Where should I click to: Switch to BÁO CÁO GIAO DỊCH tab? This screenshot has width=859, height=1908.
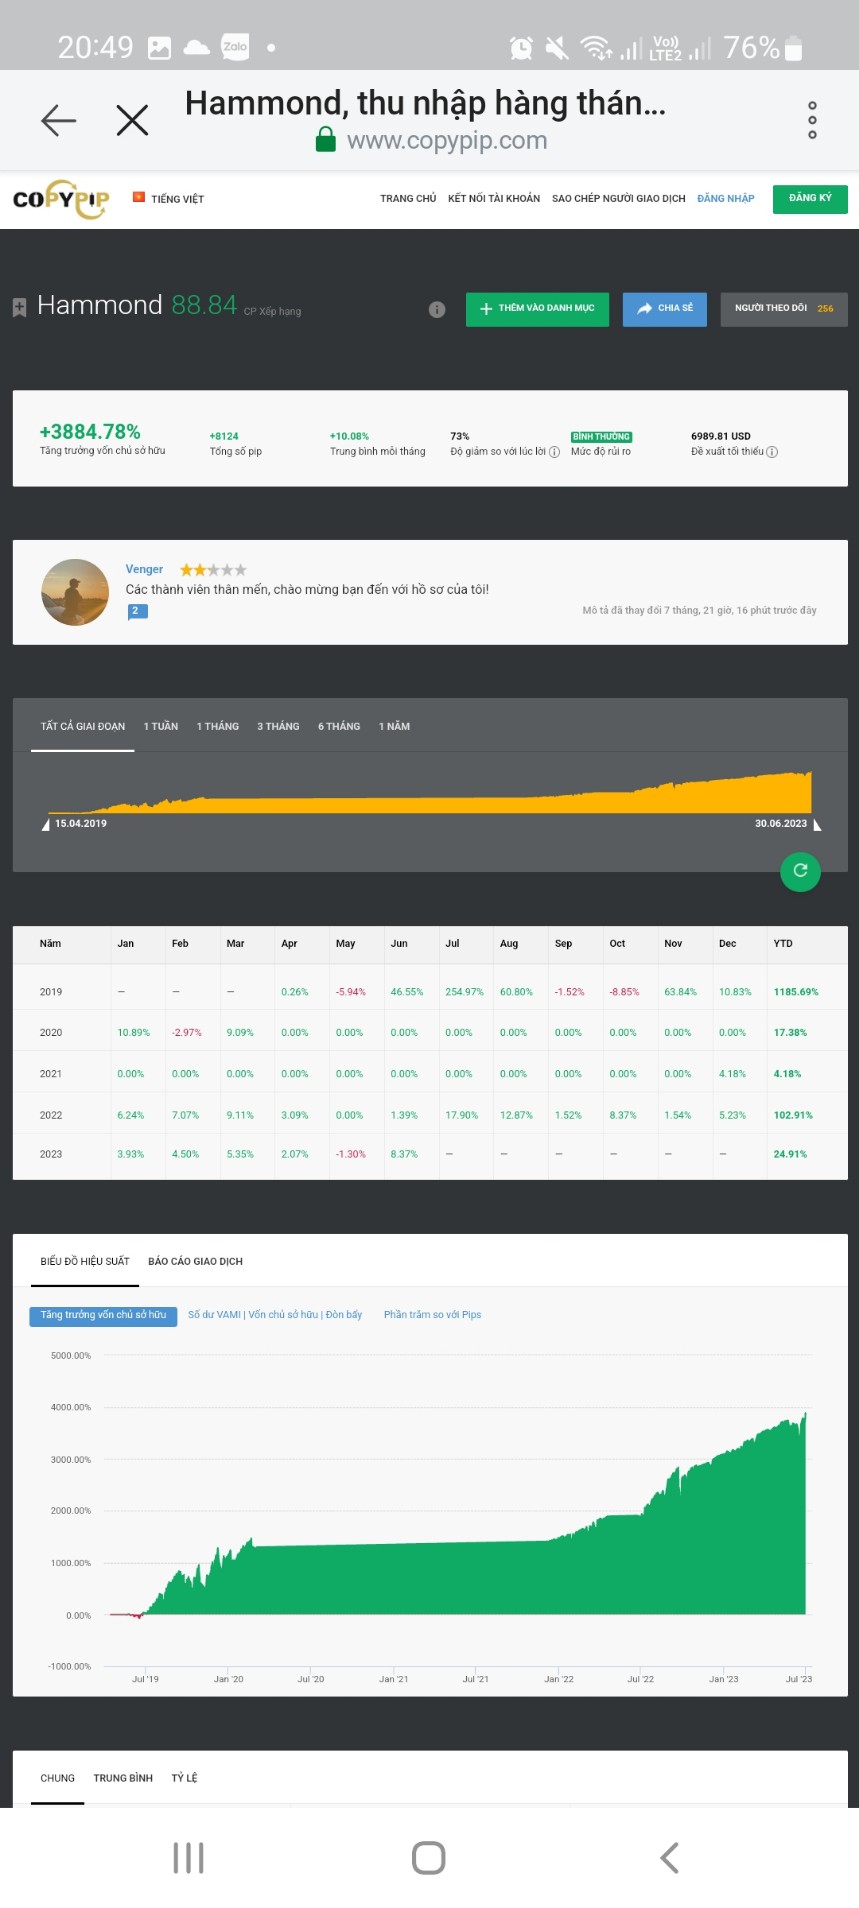tap(195, 1262)
